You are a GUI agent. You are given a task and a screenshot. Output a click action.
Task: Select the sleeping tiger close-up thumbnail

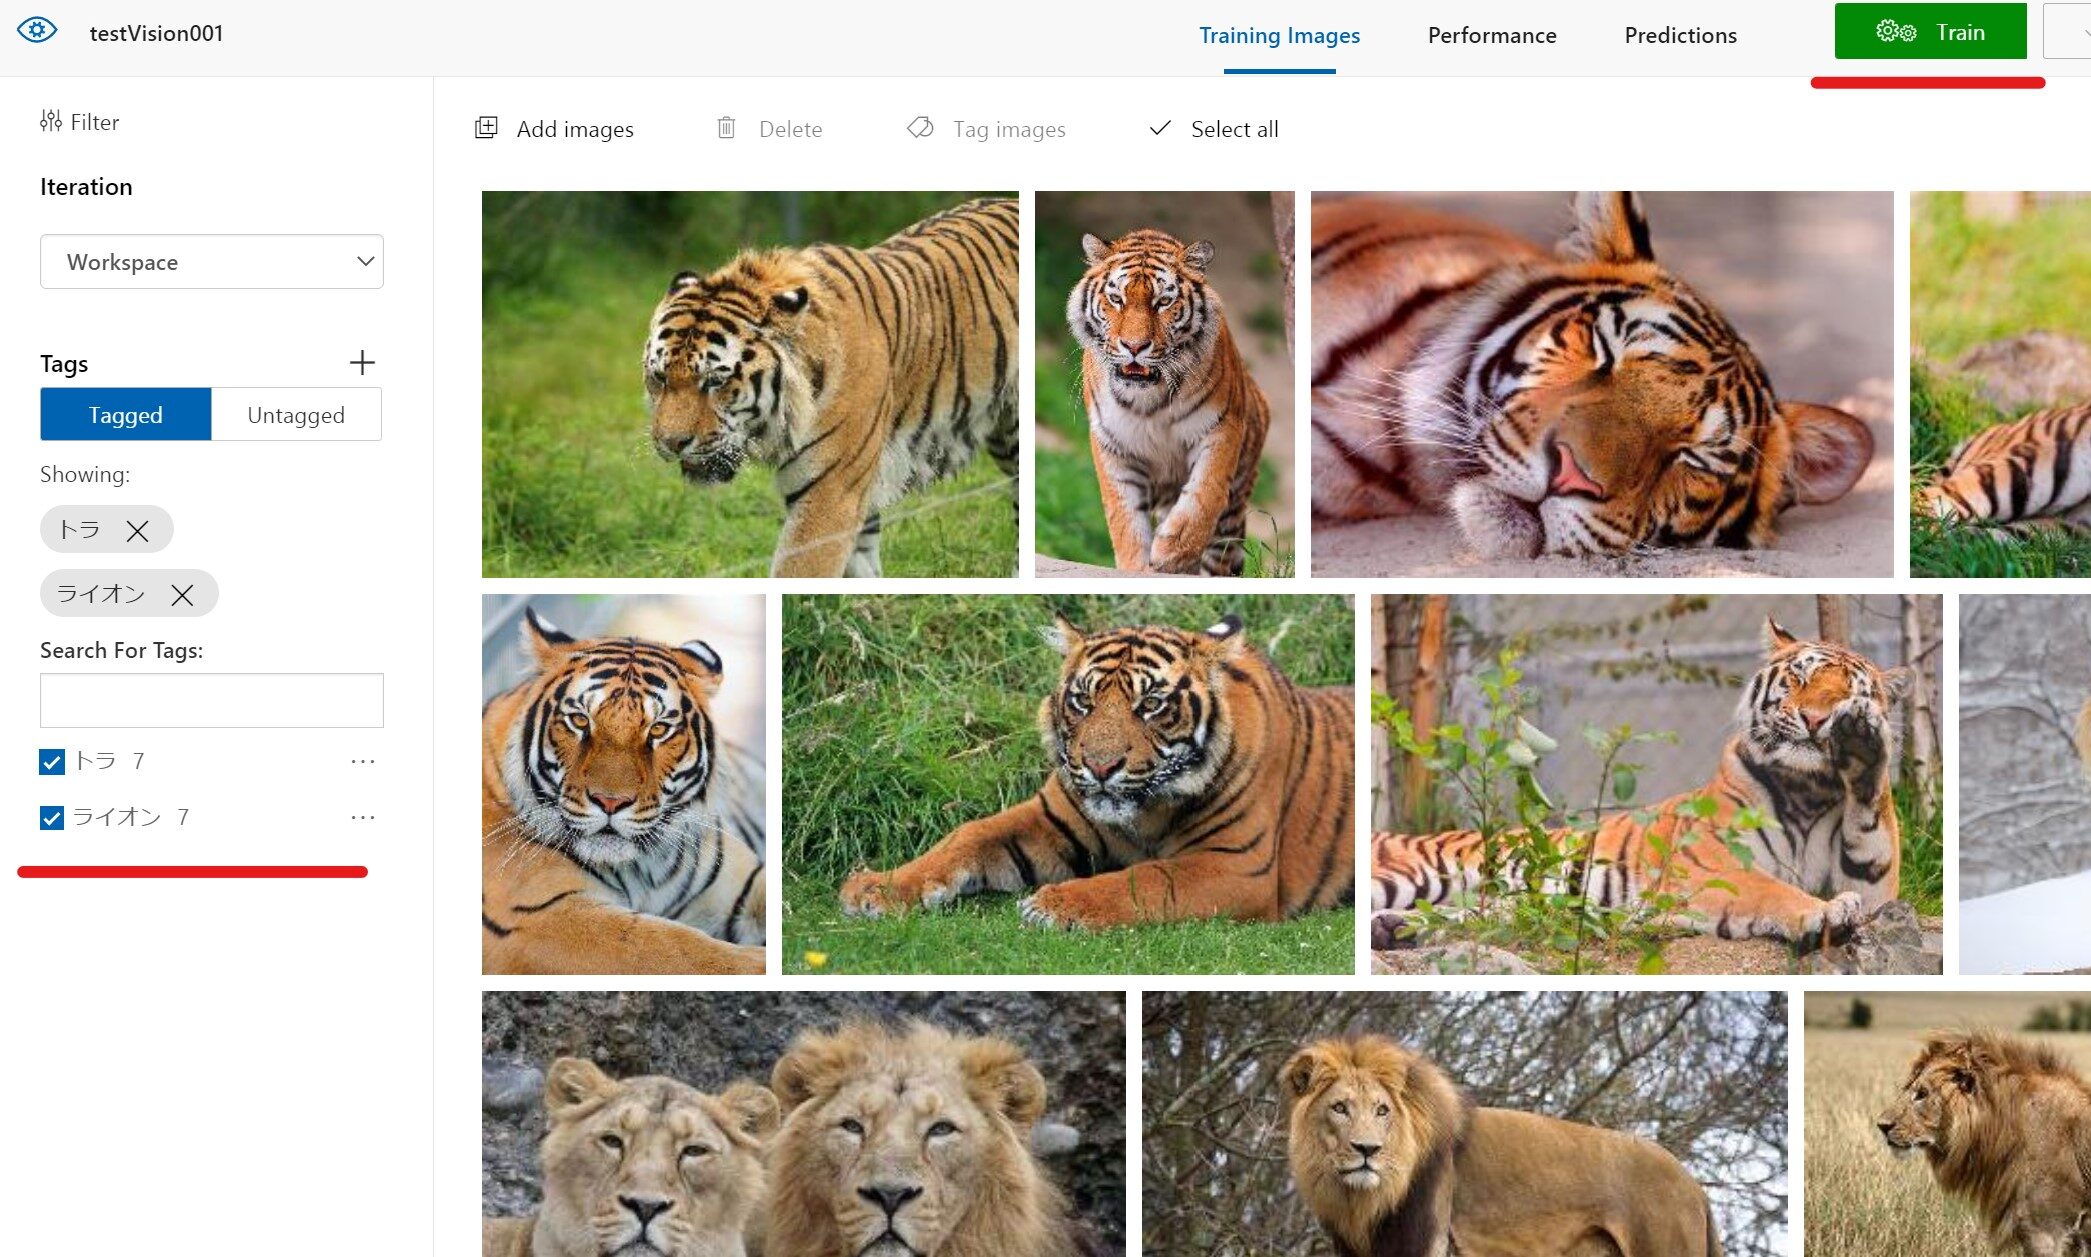click(1602, 384)
